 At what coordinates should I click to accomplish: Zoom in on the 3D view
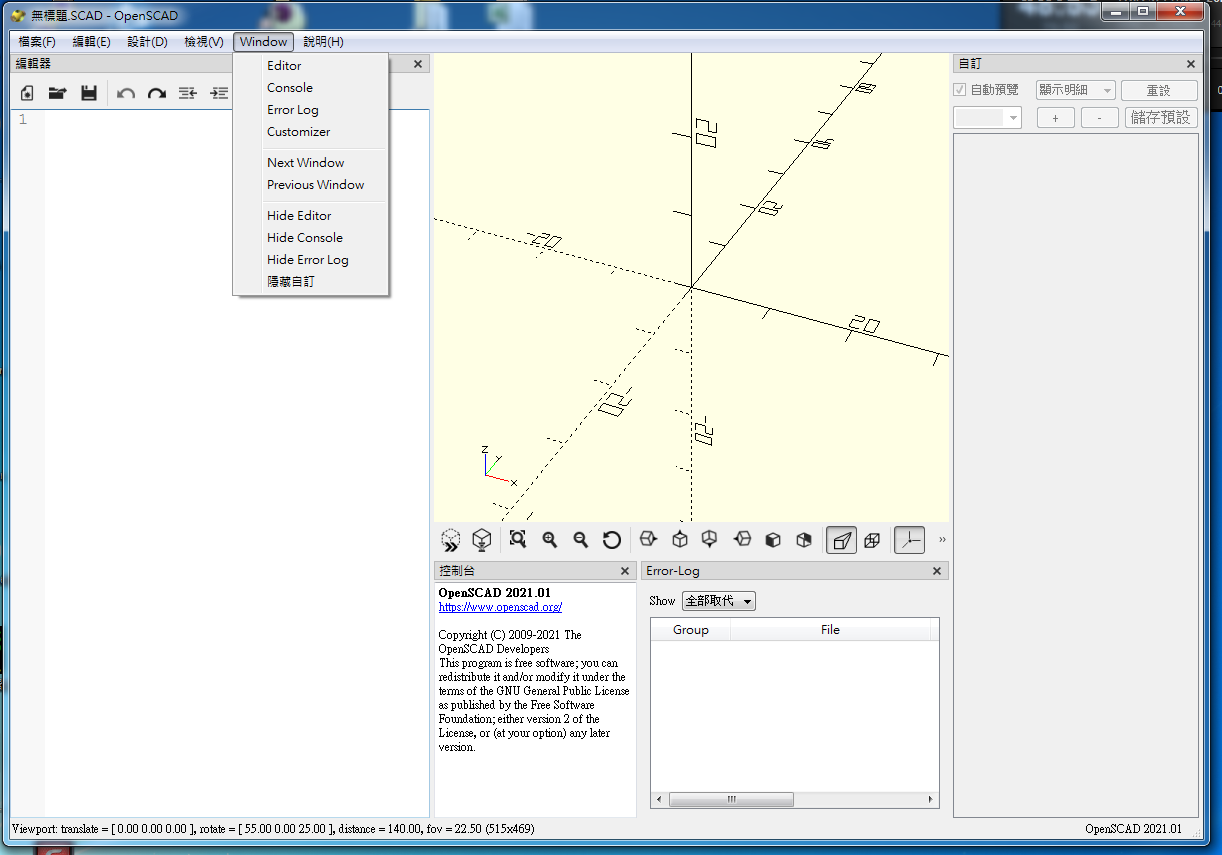pyautogui.click(x=549, y=540)
